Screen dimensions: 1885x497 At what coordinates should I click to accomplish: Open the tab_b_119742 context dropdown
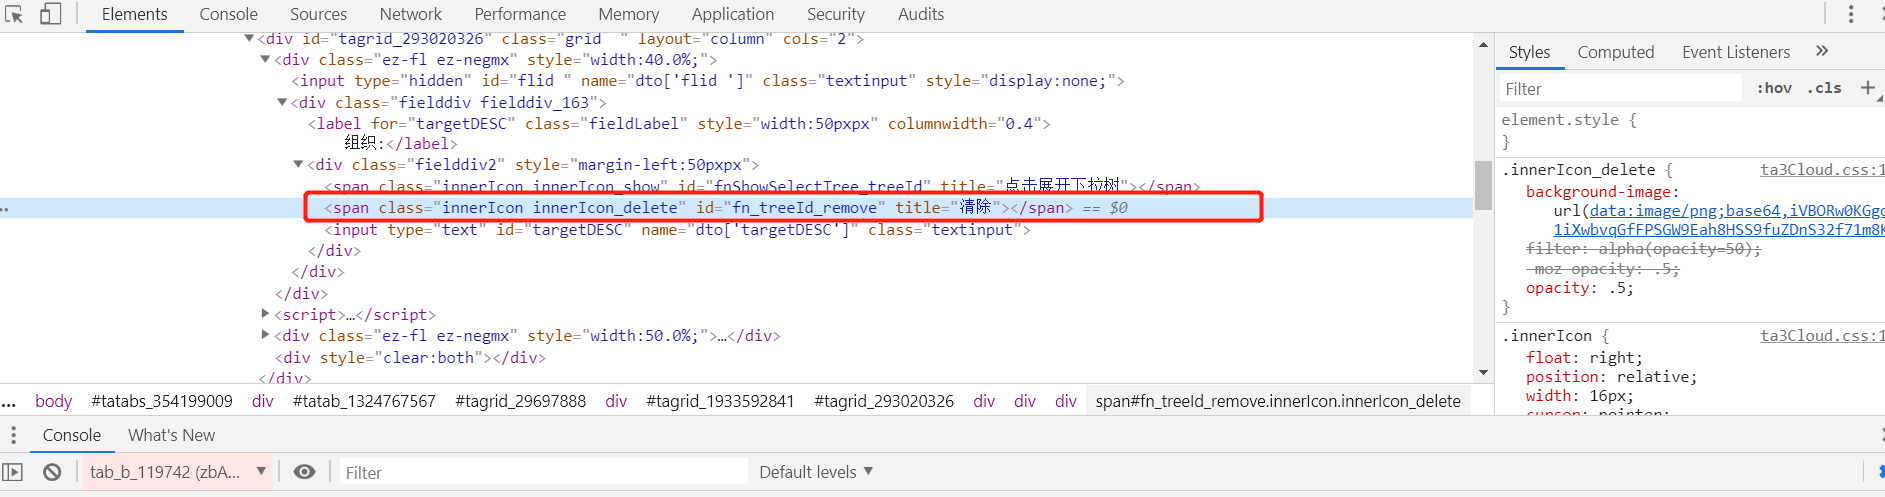coord(177,472)
